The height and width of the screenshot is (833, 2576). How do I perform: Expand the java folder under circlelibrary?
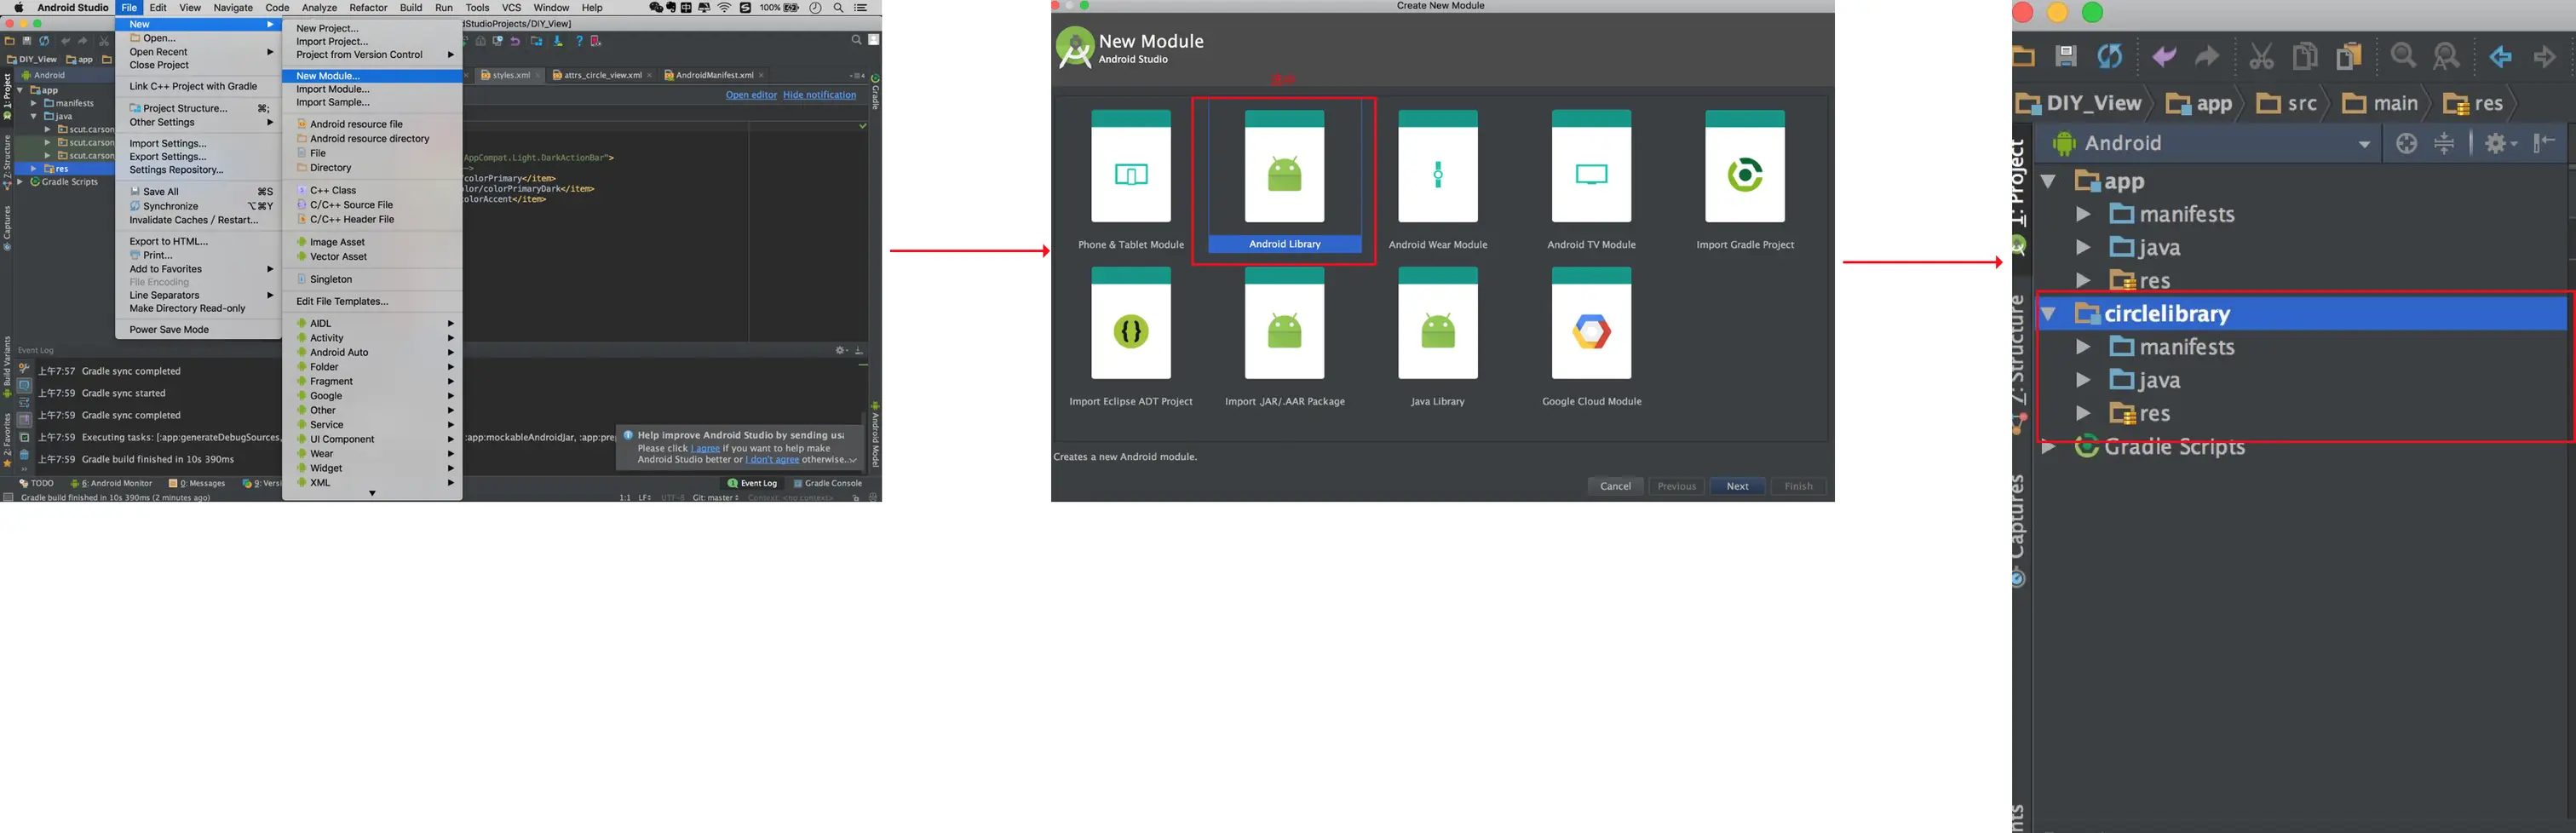tap(2083, 380)
